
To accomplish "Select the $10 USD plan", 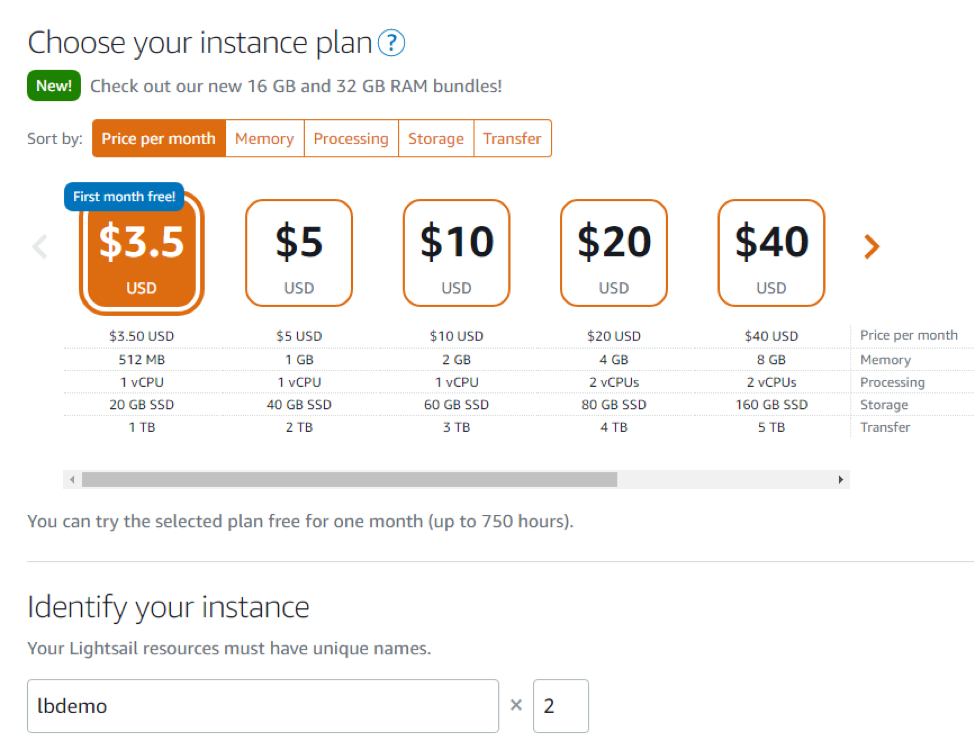I will click(456, 253).
